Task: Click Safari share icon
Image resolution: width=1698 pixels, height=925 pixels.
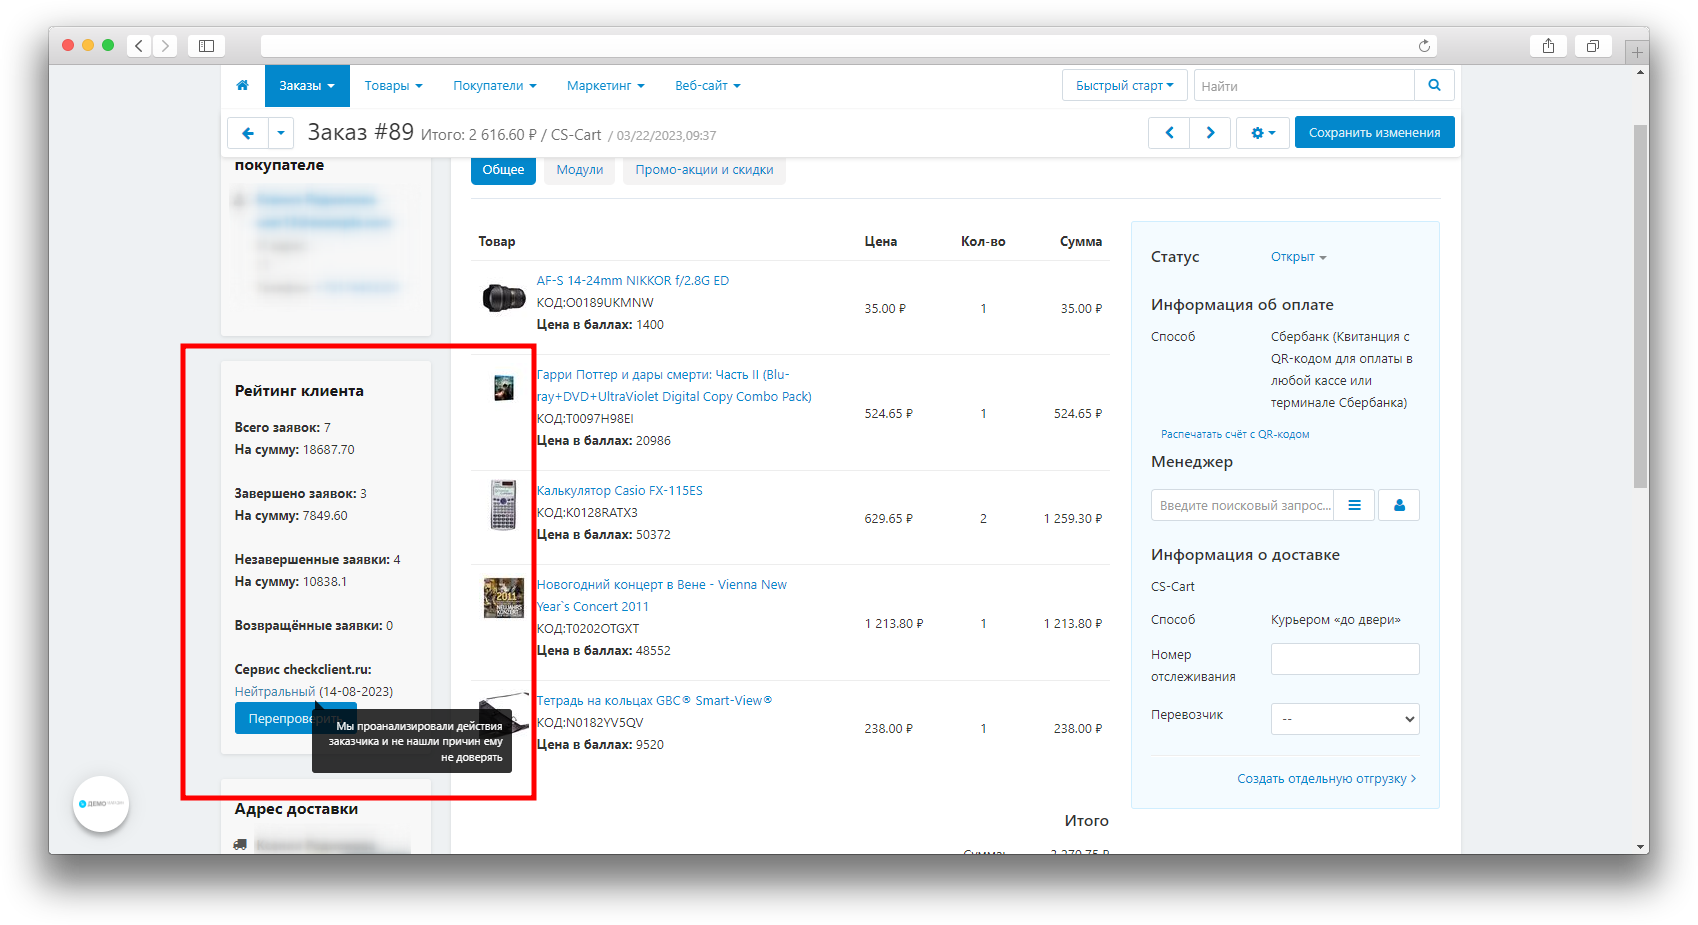Action: pos(1548,46)
